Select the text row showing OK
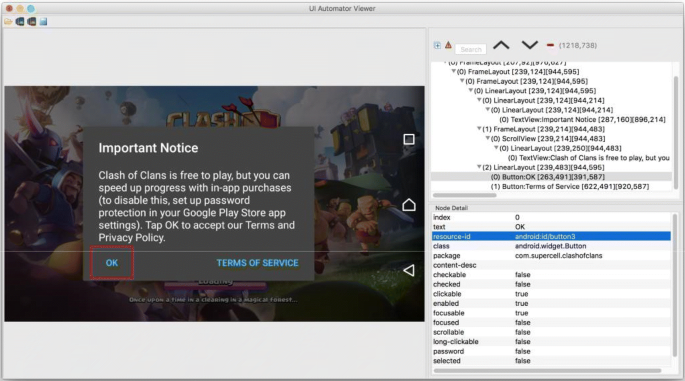This screenshot has height=381, width=685. point(551,227)
